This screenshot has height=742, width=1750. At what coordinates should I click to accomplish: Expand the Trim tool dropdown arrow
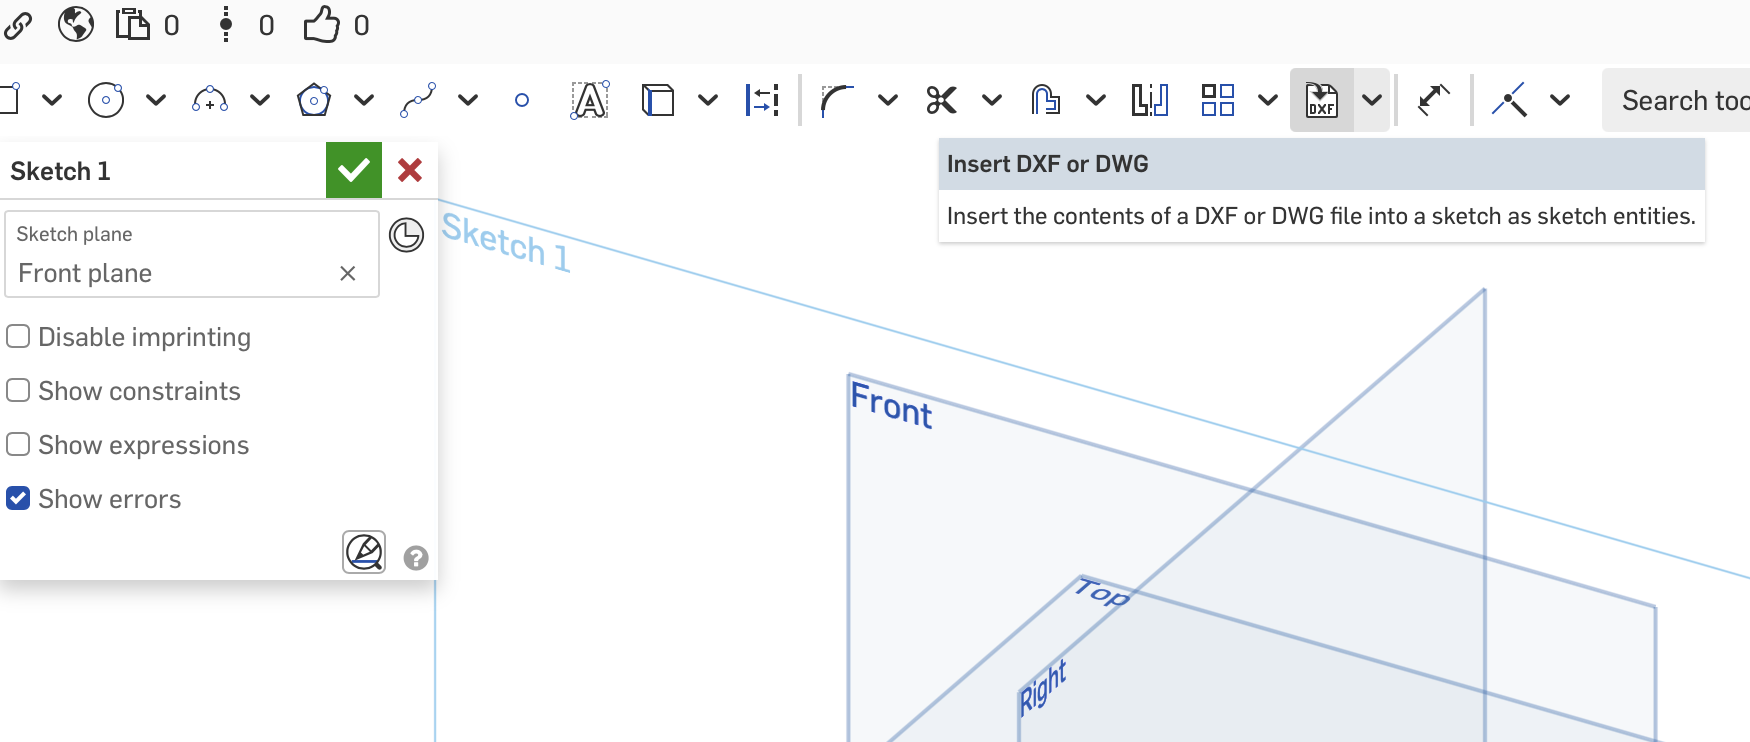pyautogui.click(x=992, y=100)
